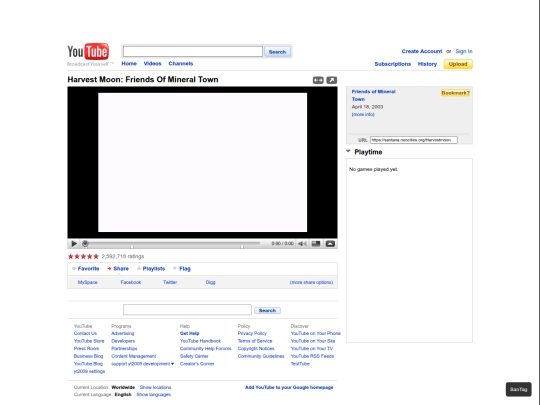This screenshot has width=540, height=405.
Task: Open Content Management footer link
Action: click(x=134, y=356)
